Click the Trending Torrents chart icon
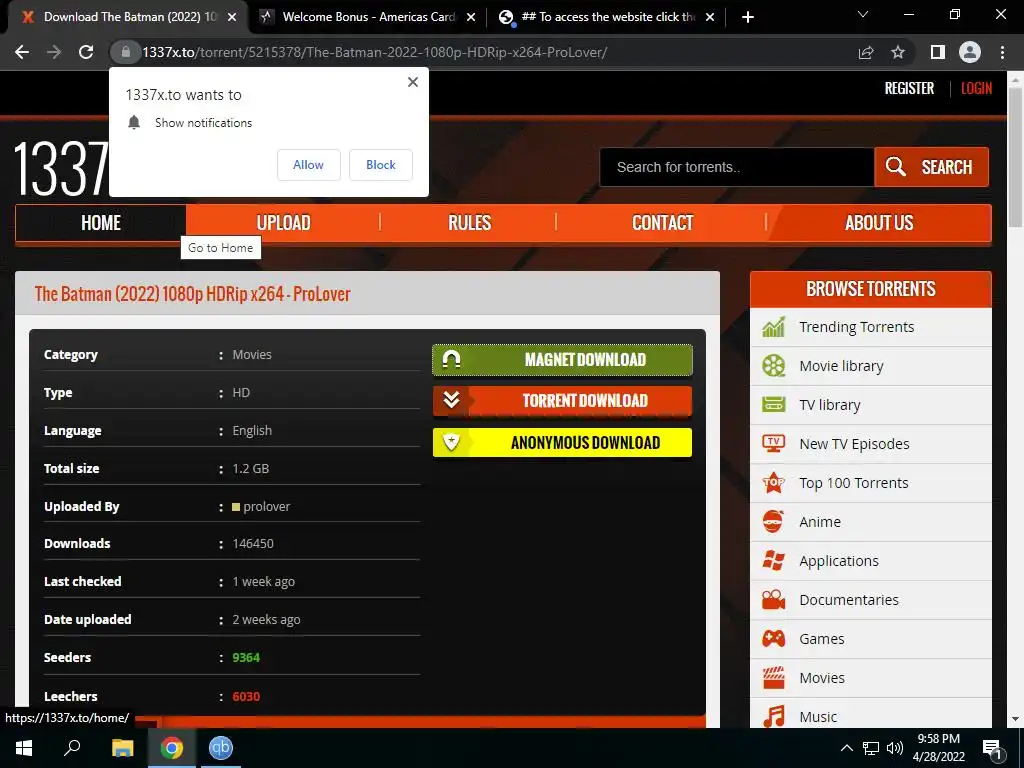Viewport: 1024px width, 768px height. pos(774,327)
